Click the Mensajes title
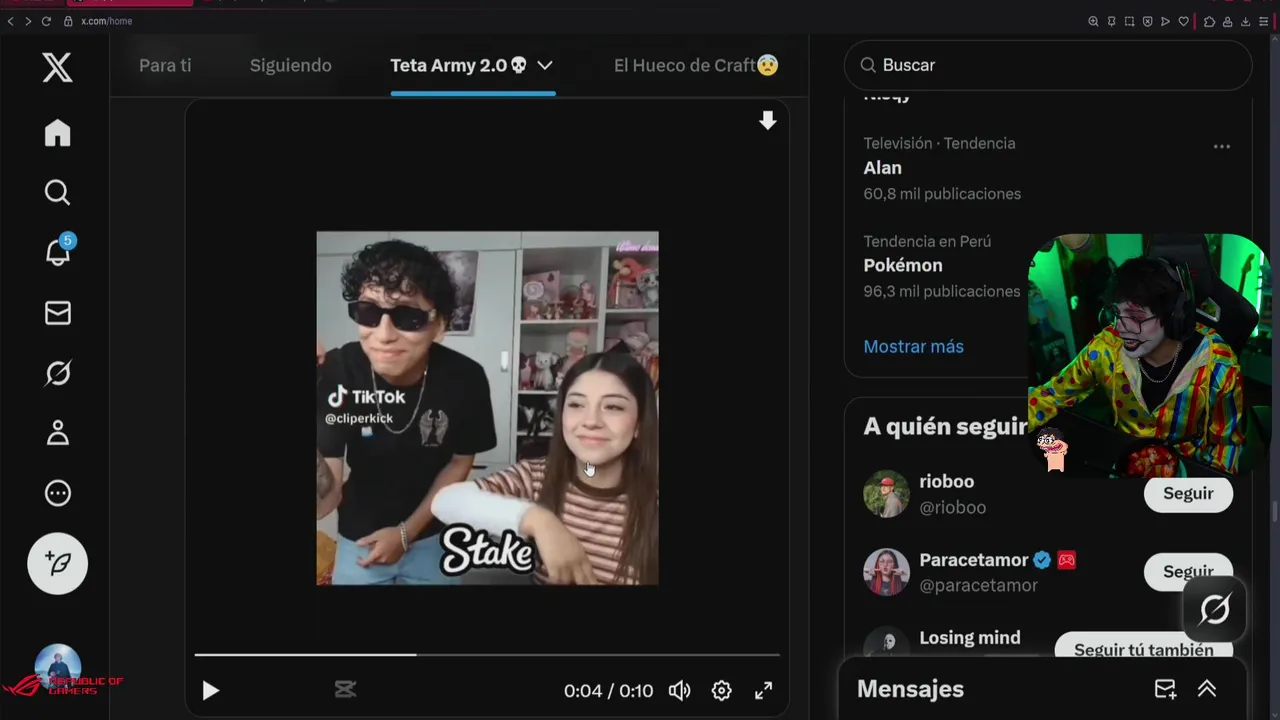1280x720 pixels. [910, 689]
